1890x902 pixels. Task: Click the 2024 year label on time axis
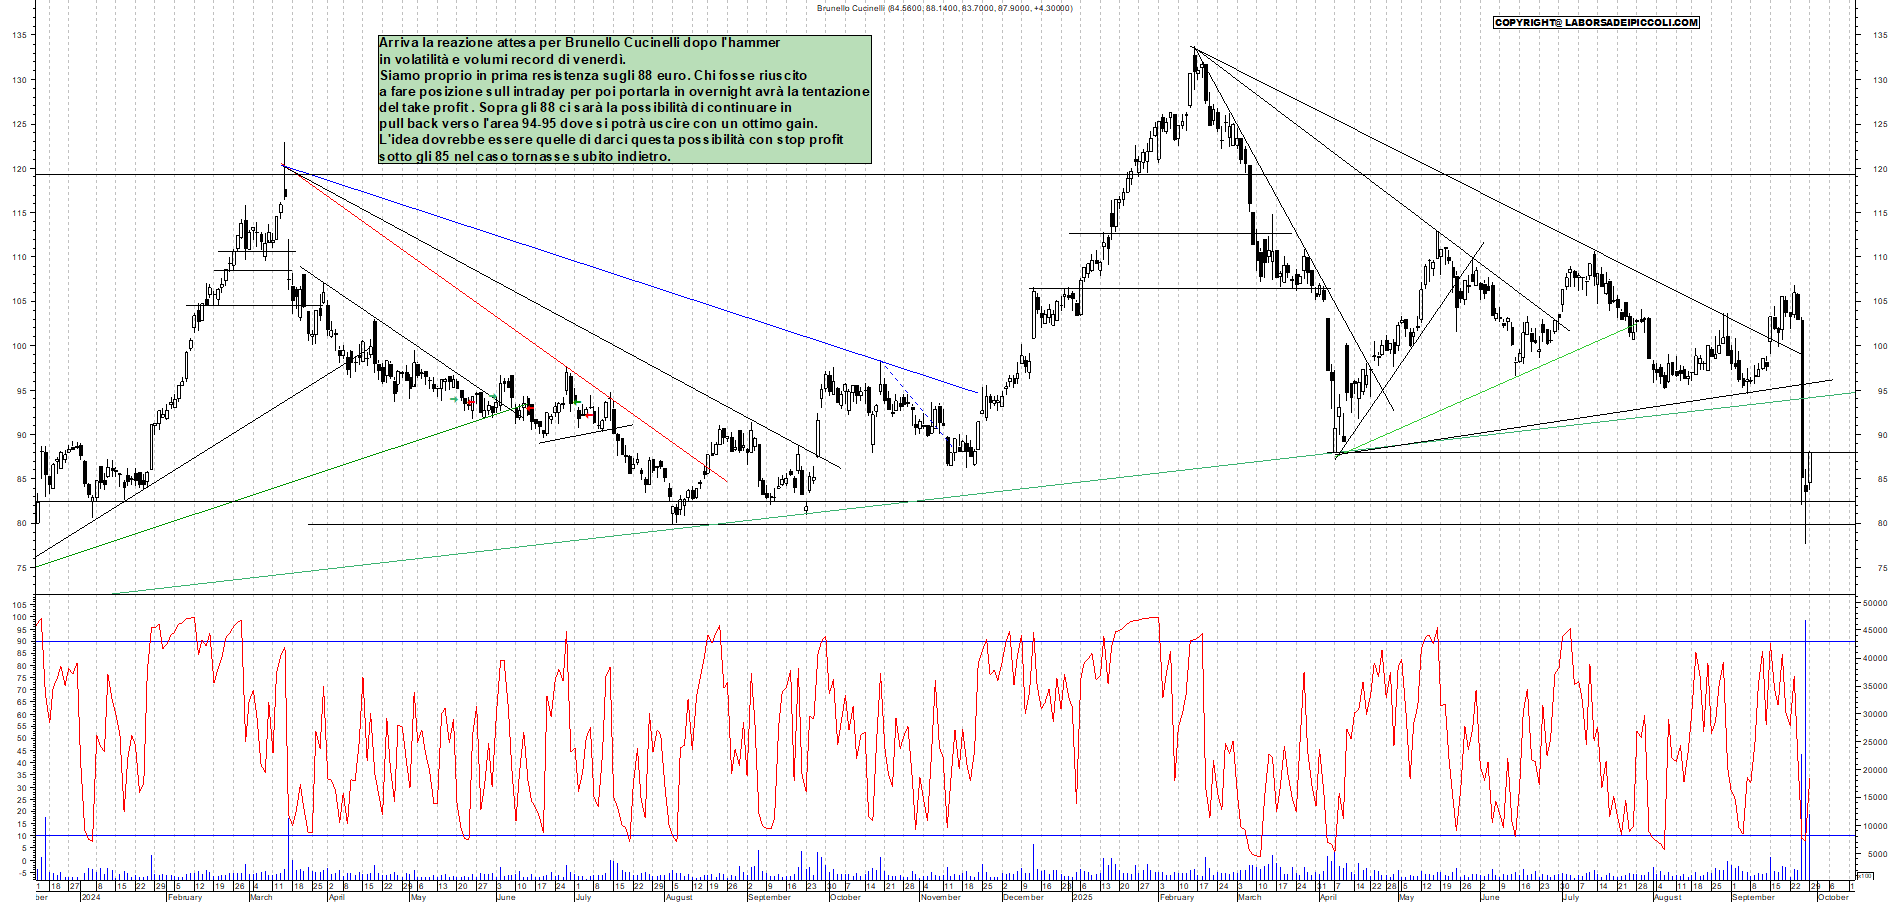point(91,897)
